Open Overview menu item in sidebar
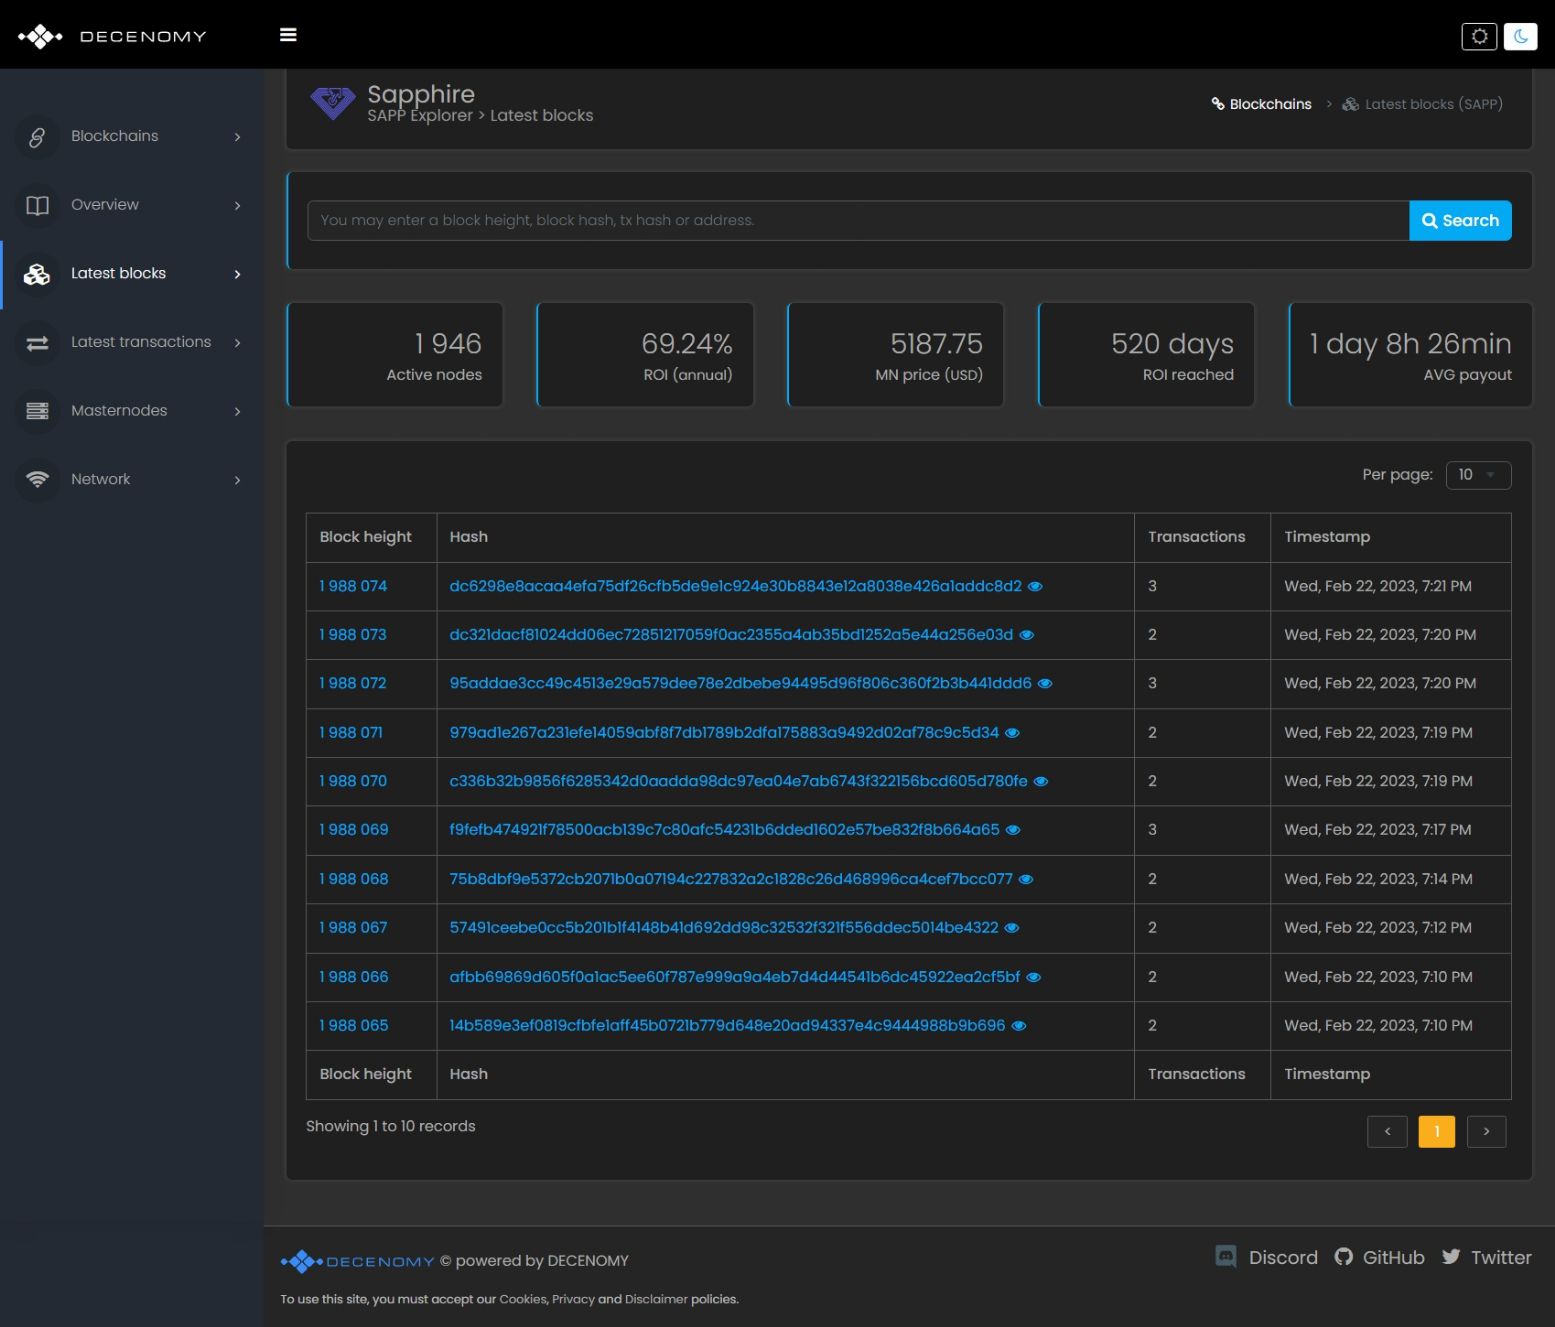This screenshot has height=1327, width=1555. (x=132, y=205)
